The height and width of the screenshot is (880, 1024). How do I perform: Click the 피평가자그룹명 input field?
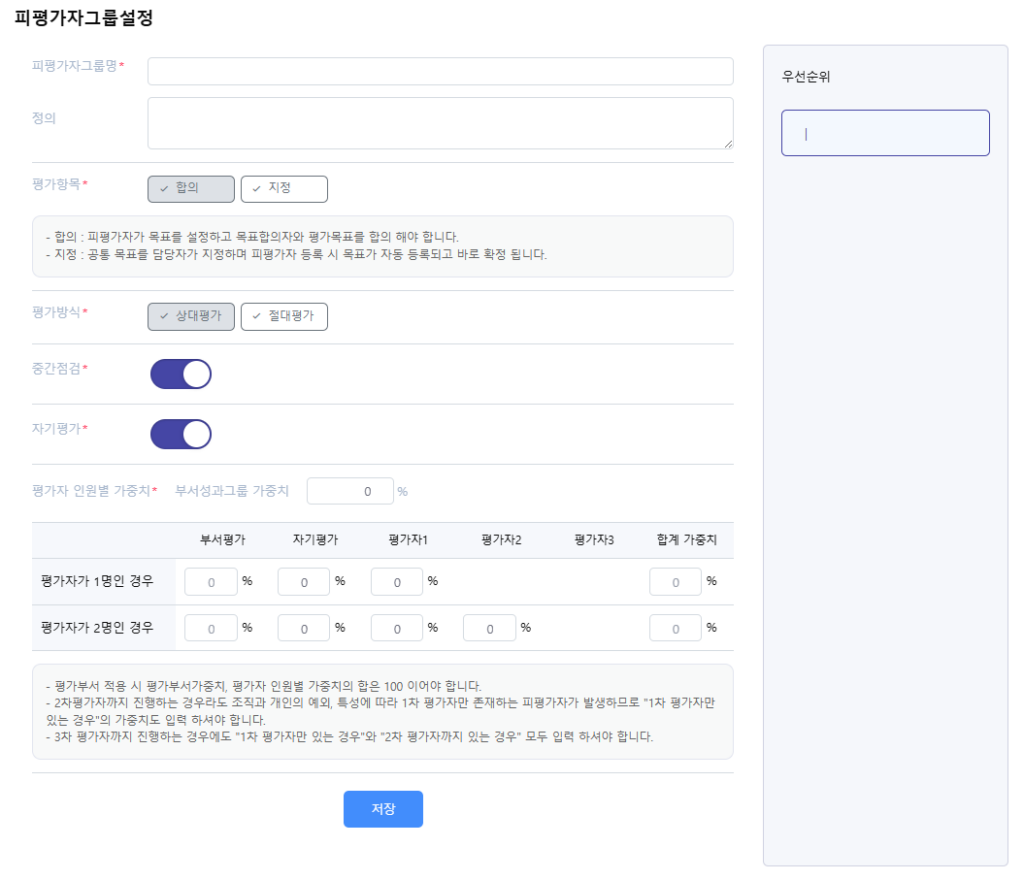[x=440, y=71]
